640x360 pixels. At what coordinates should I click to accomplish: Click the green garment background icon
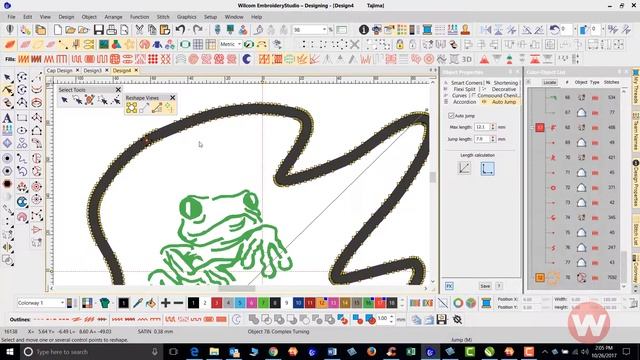click(104, 303)
